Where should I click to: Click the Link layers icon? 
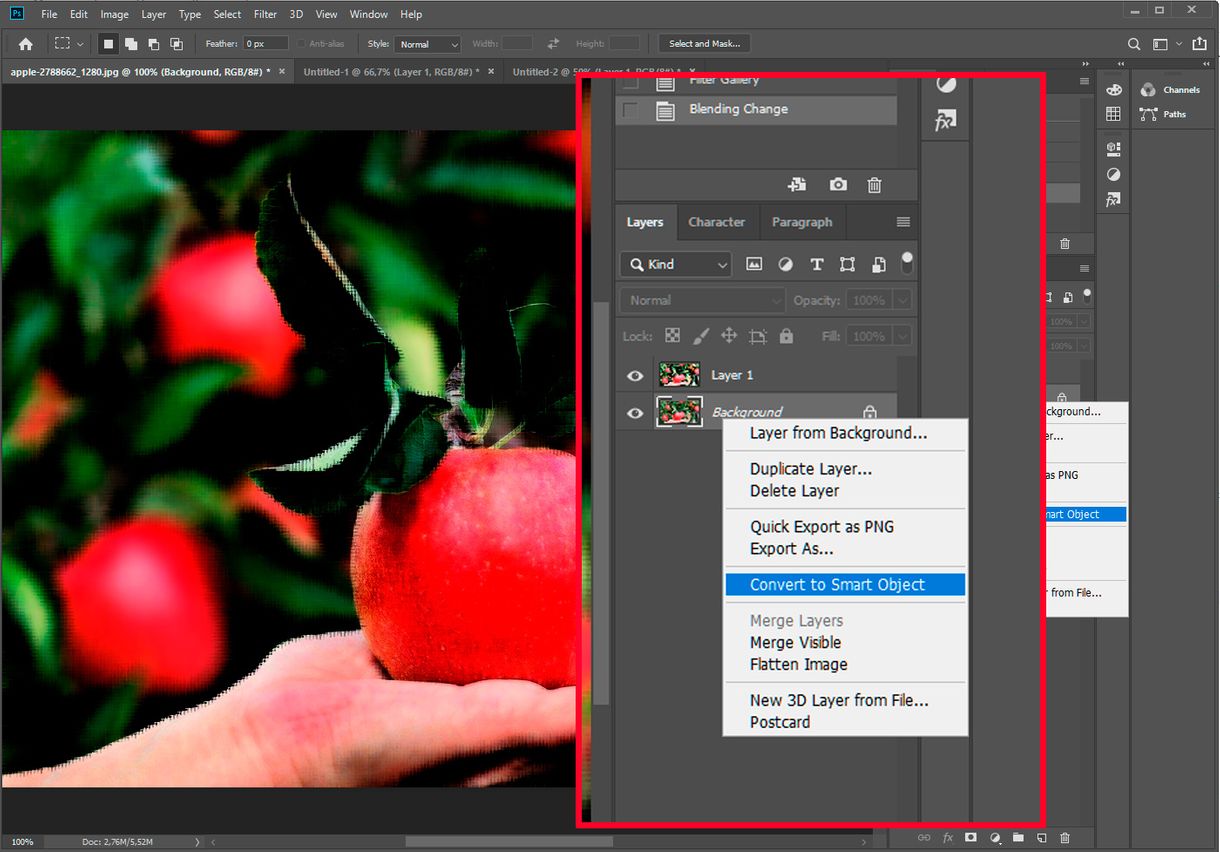(x=923, y=837)
